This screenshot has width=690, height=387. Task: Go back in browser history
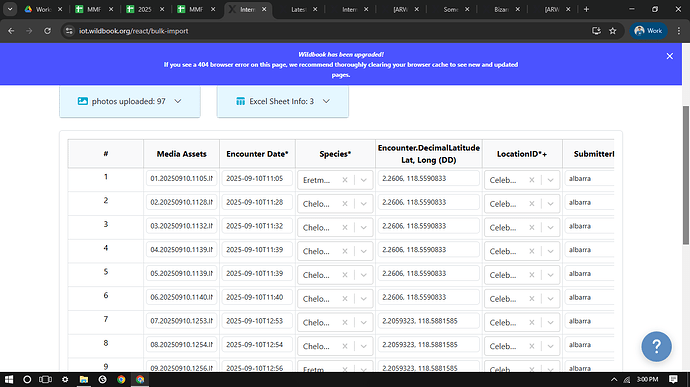11,31
